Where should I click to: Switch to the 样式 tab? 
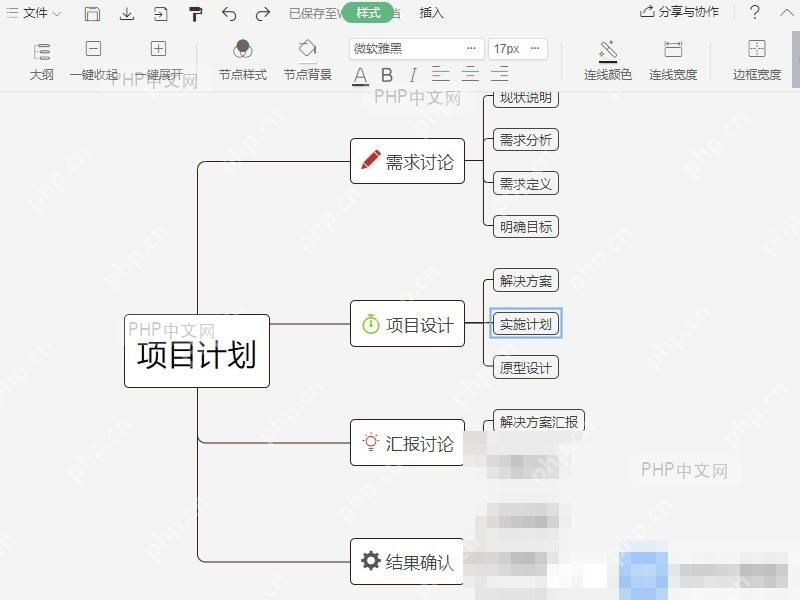tap(368, 12)
